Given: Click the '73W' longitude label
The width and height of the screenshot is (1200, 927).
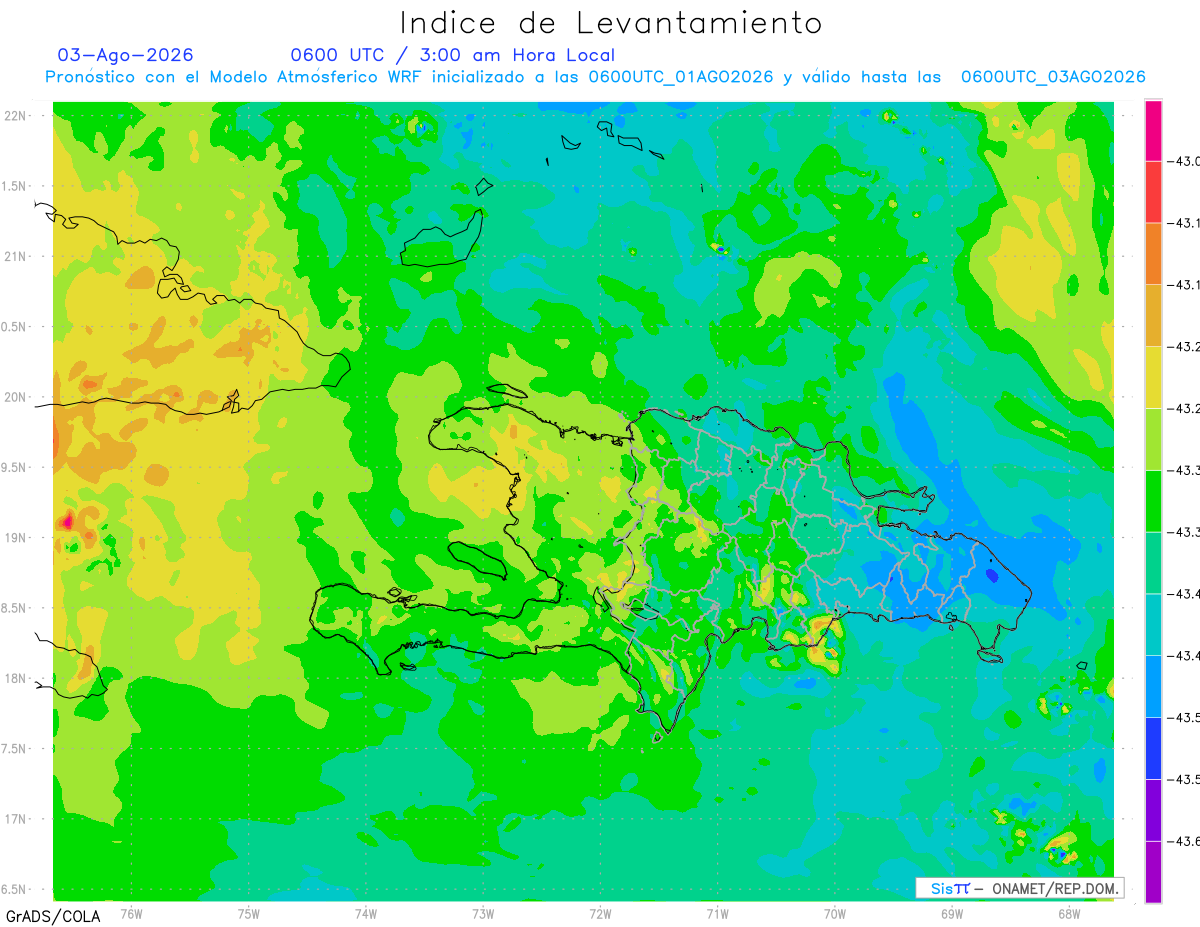Looking at the screenshot, I should [483, 913].
